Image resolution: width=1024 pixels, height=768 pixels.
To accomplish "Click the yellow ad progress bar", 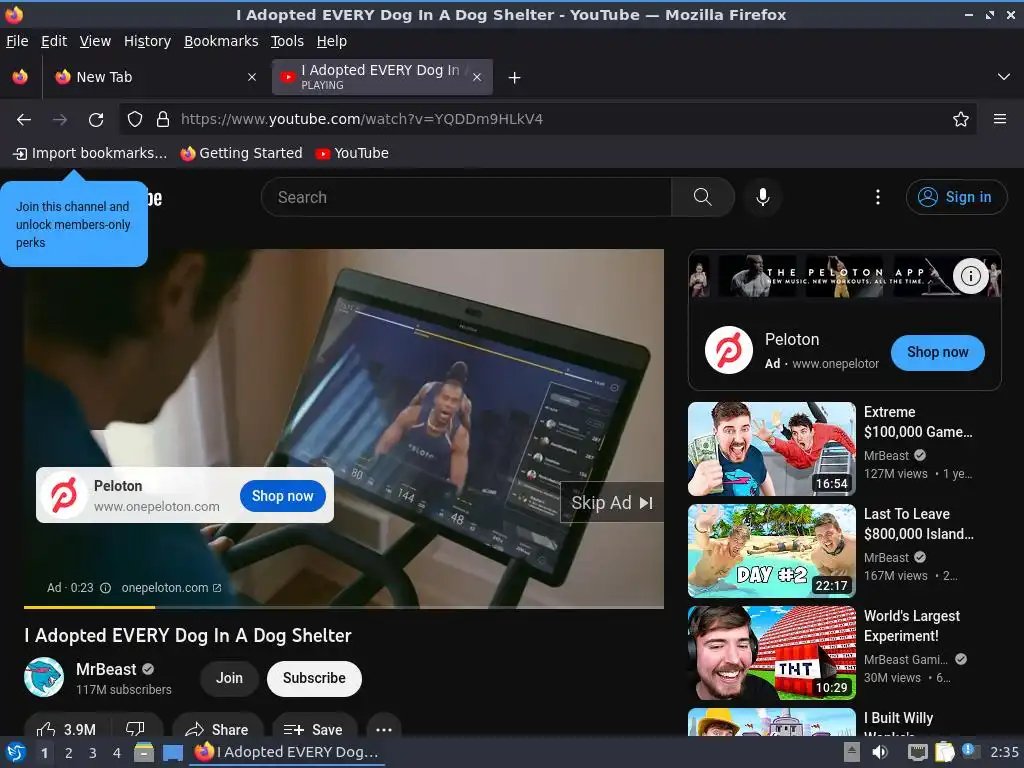I will [89, 607].
